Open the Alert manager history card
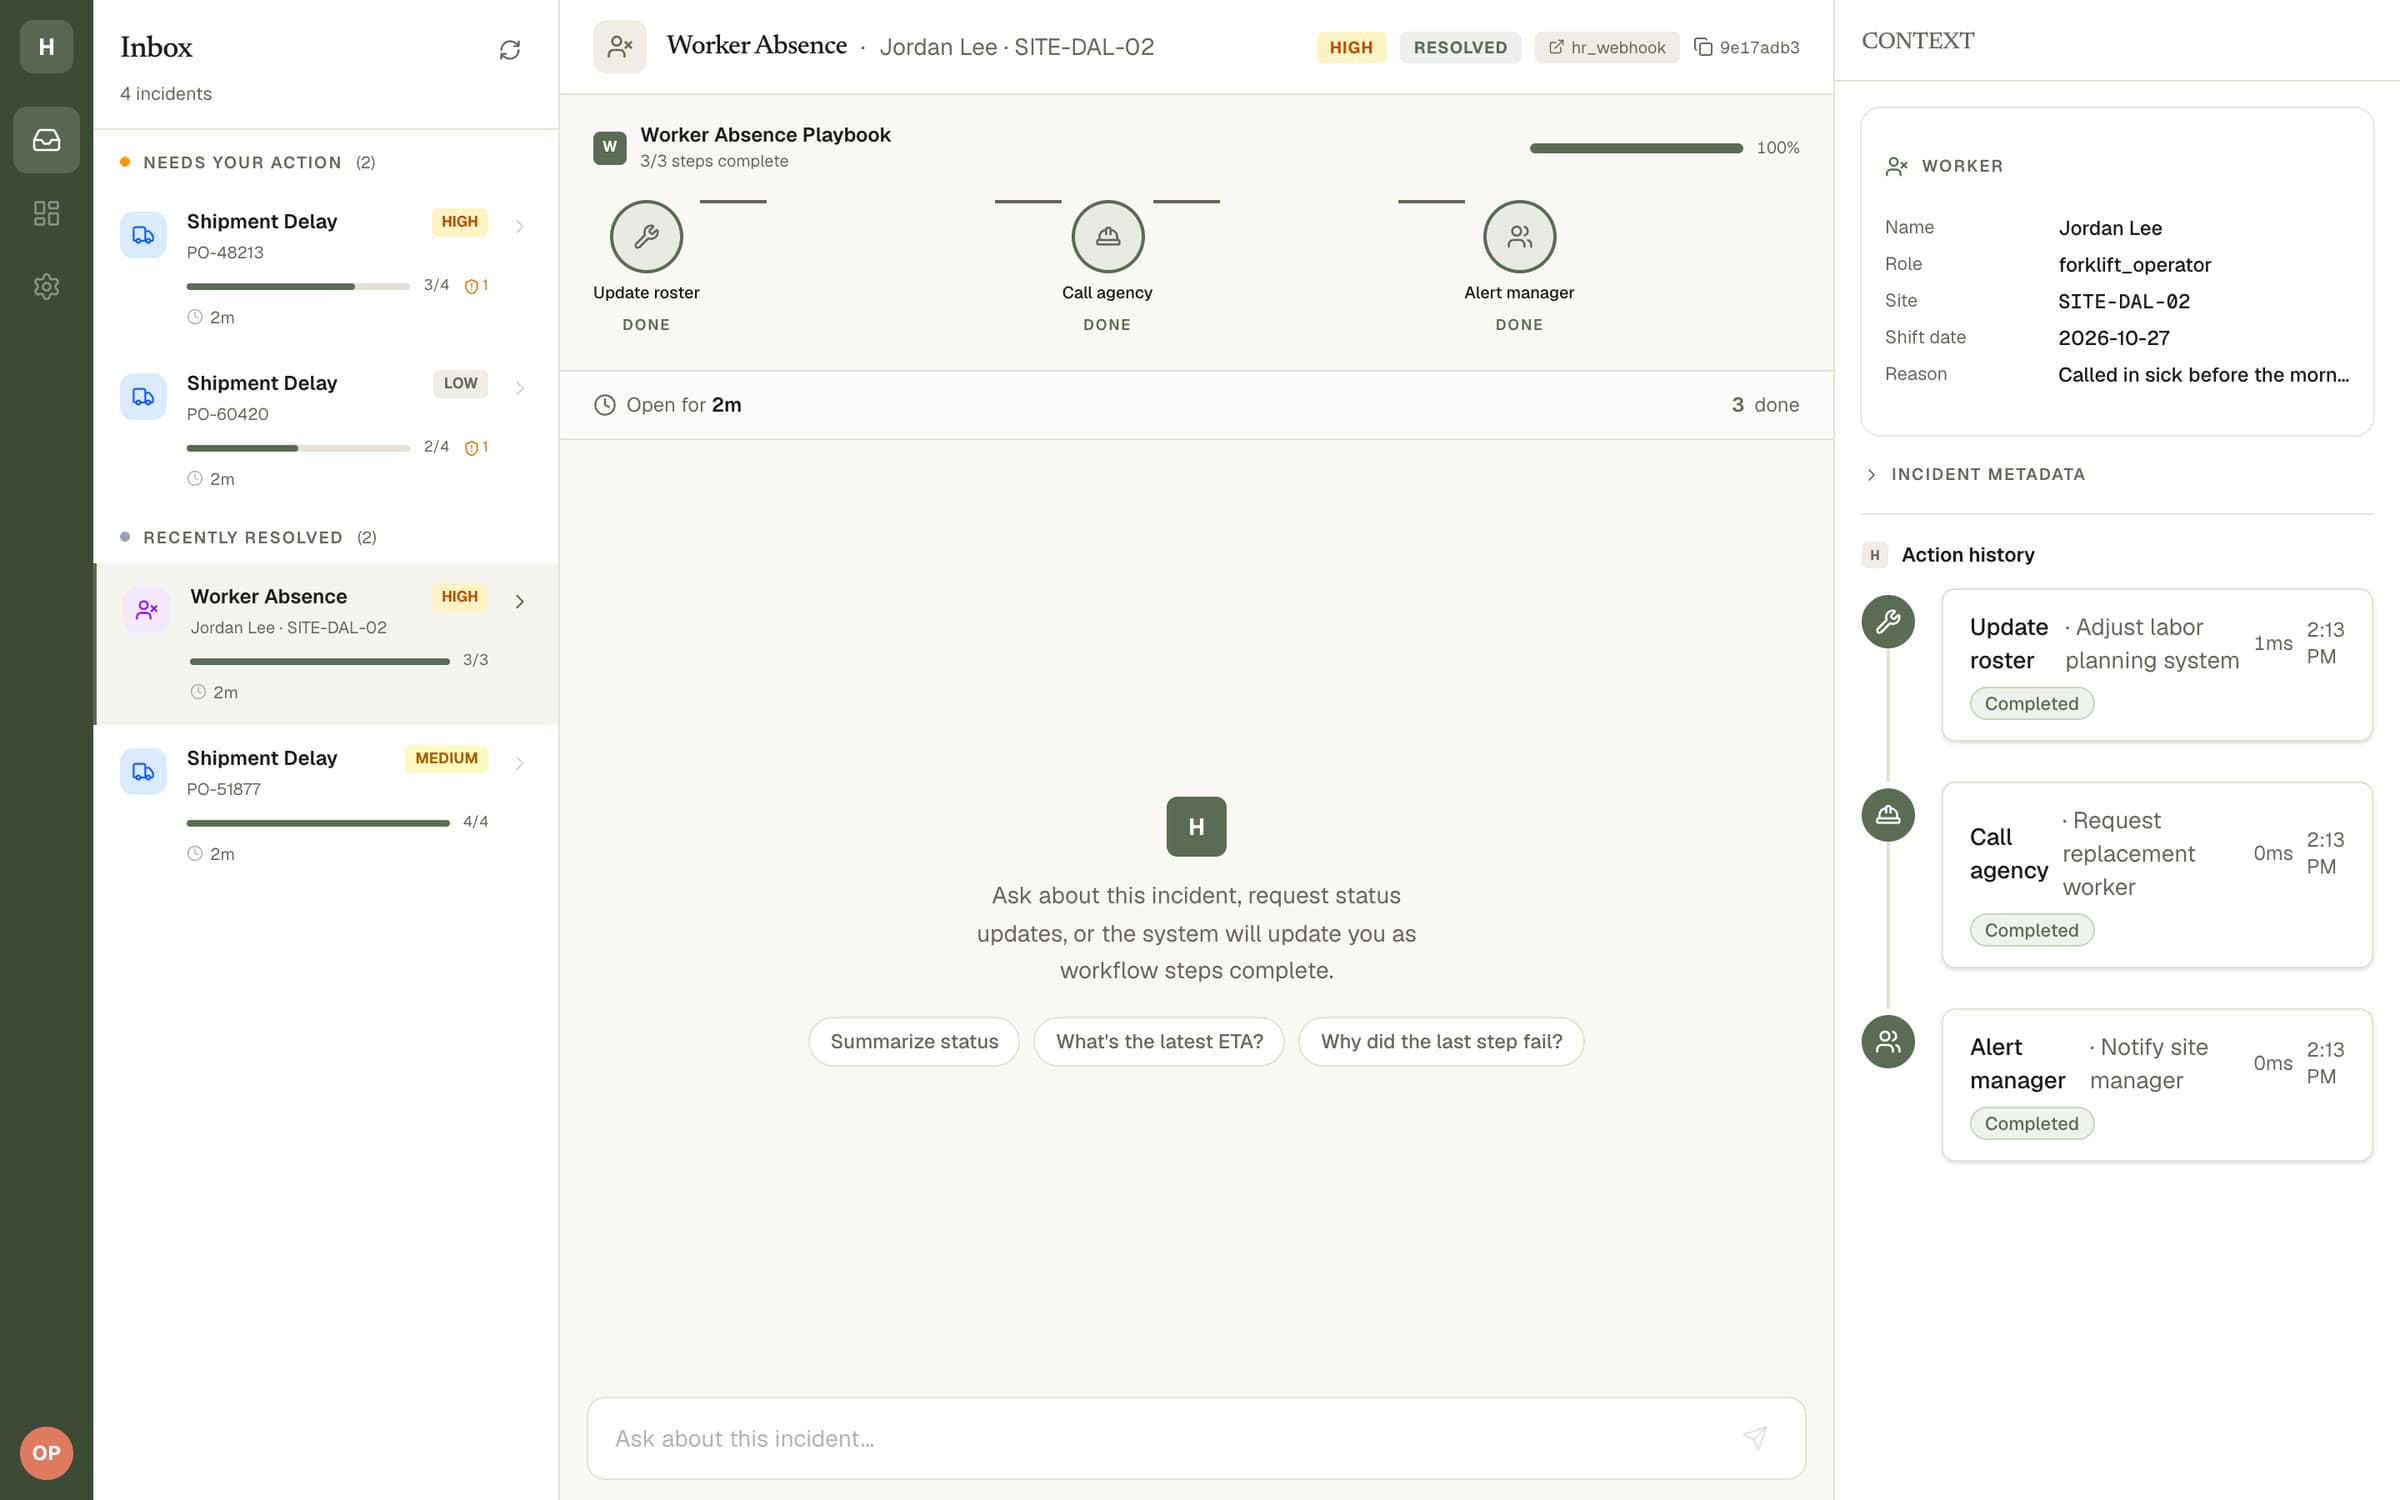 [2157, 1085]
